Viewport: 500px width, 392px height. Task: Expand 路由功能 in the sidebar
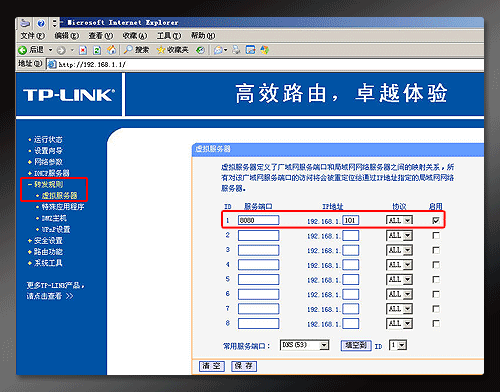[x=48, y=252]
